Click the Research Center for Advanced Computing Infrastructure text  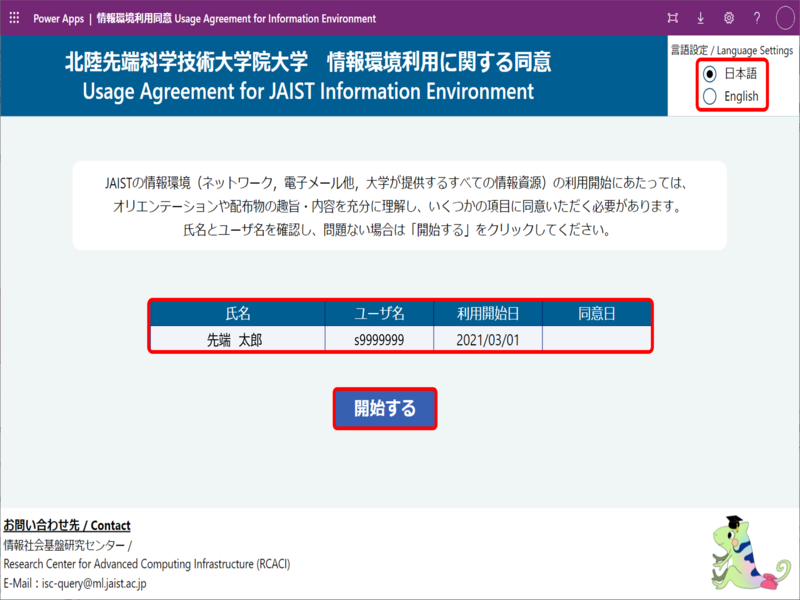coord(147,564)
